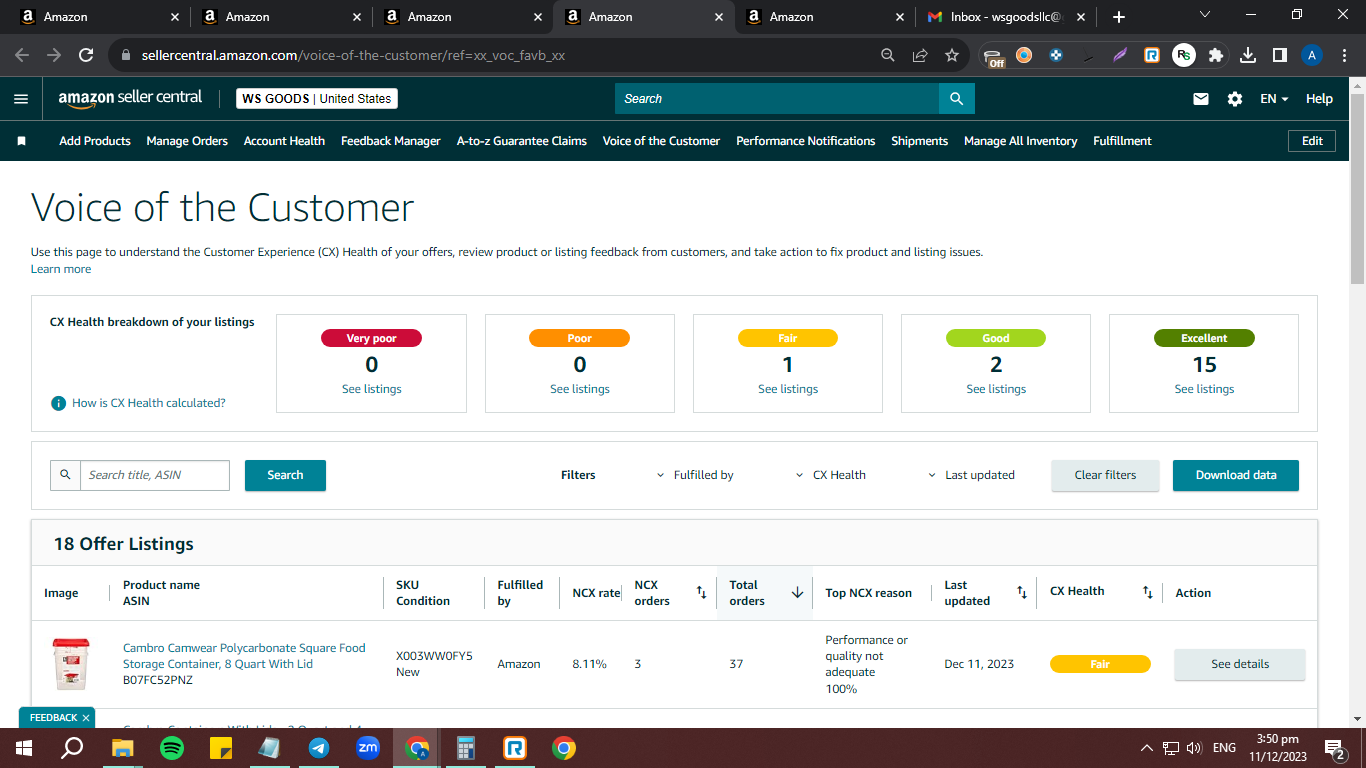This screenshot has width=1366, height=768.
Task: Open Windows Start menu
Action: (24, 748)
